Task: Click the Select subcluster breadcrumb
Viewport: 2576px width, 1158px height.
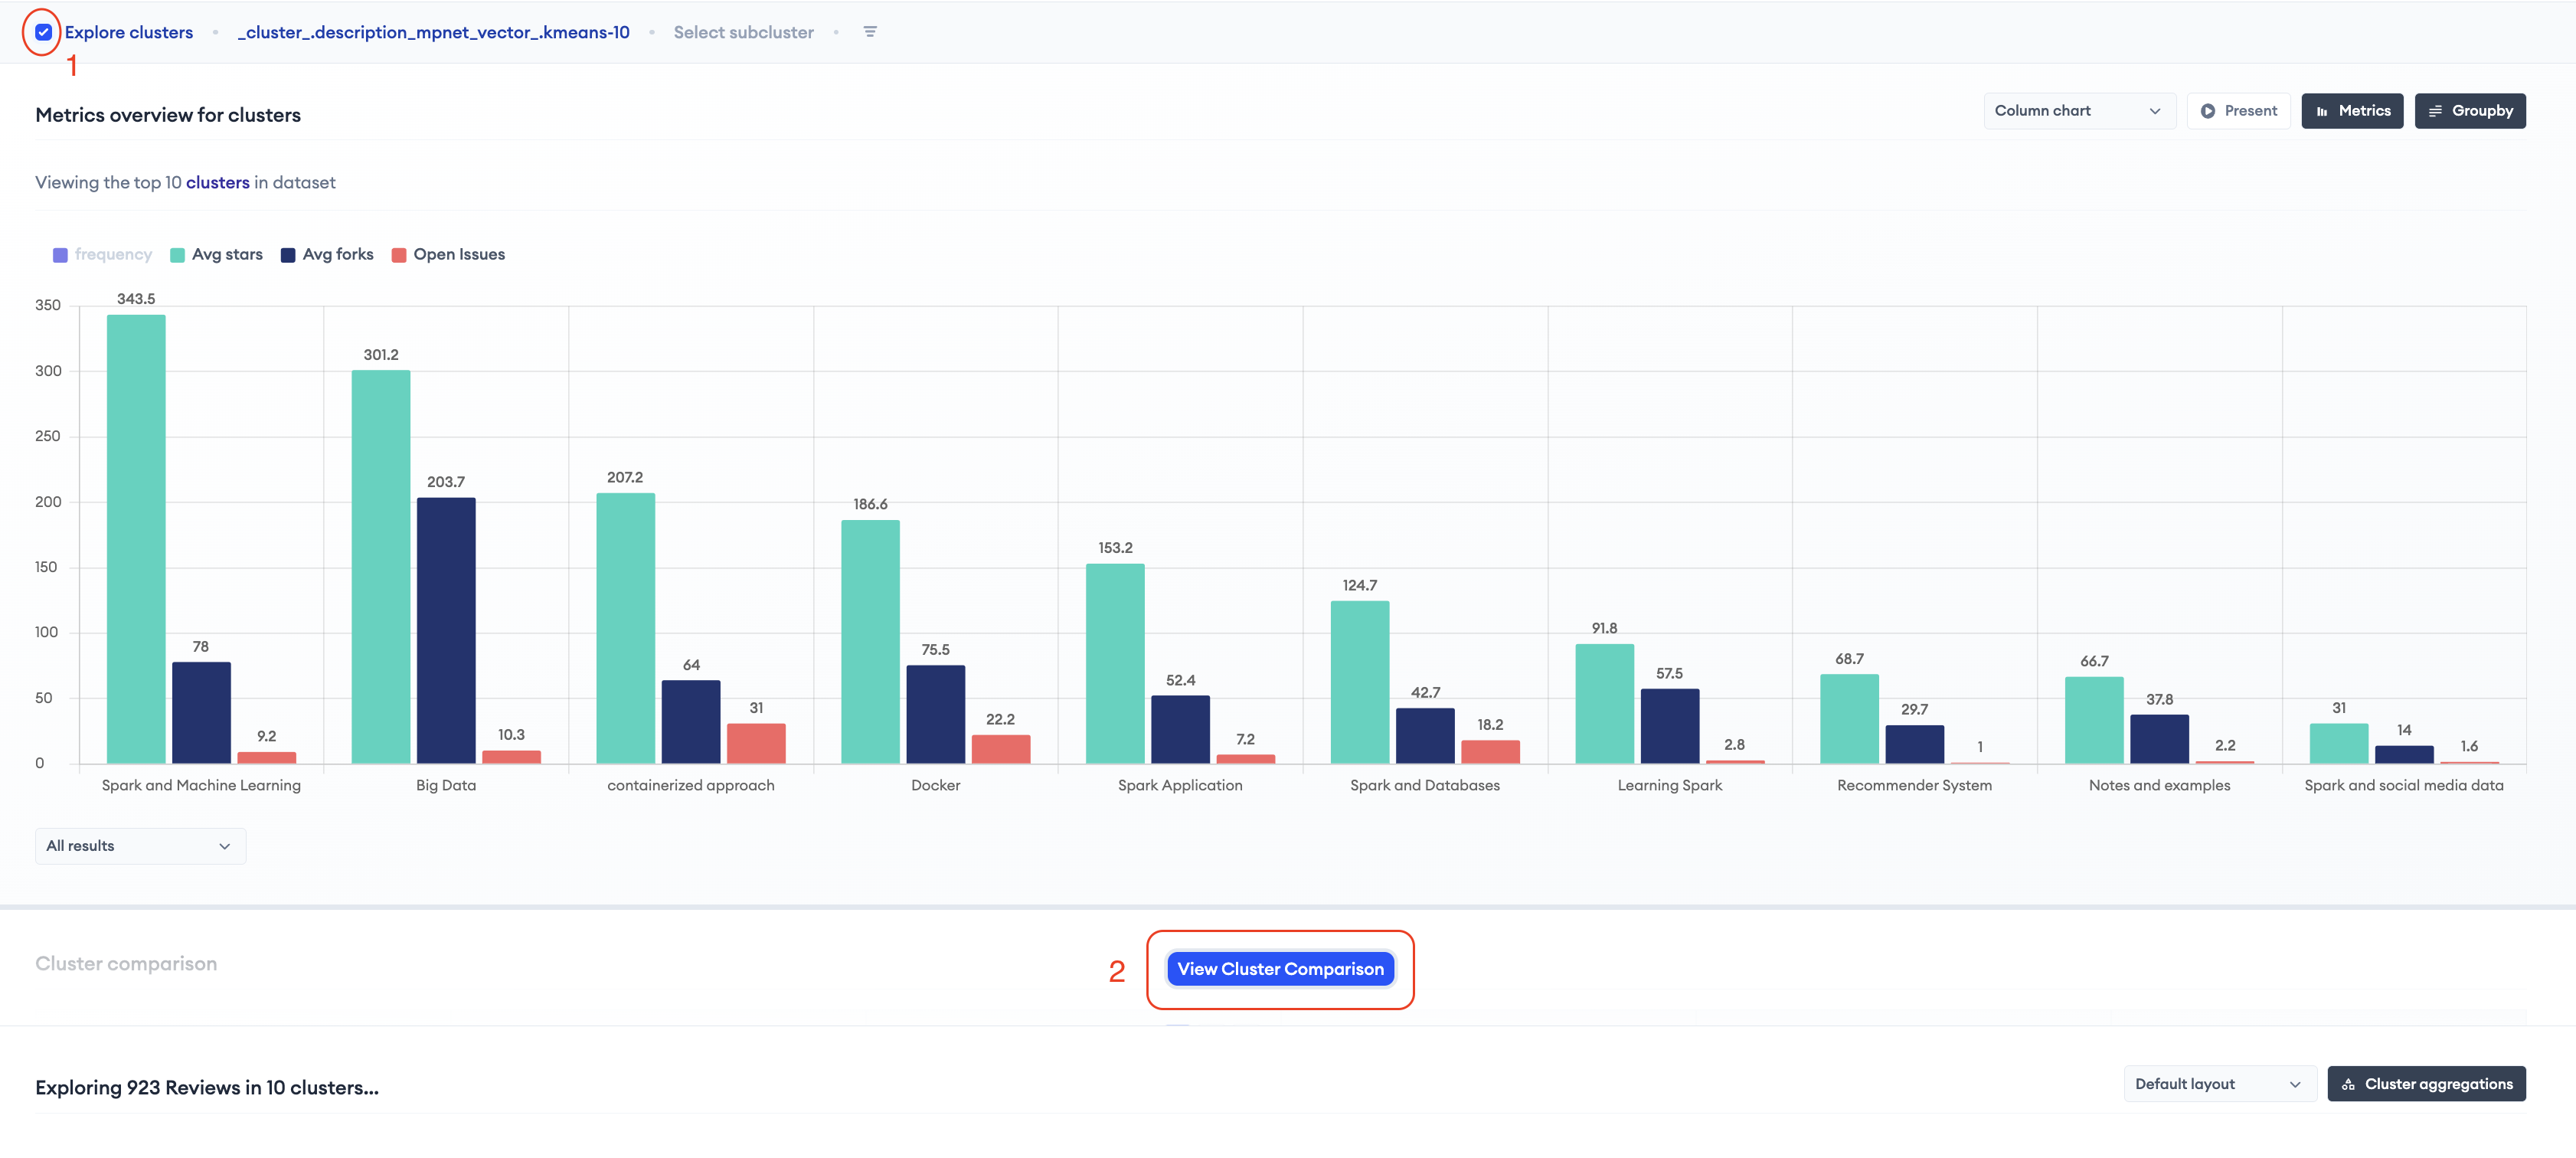Action: pyautogui.click(x=743, y=32)
